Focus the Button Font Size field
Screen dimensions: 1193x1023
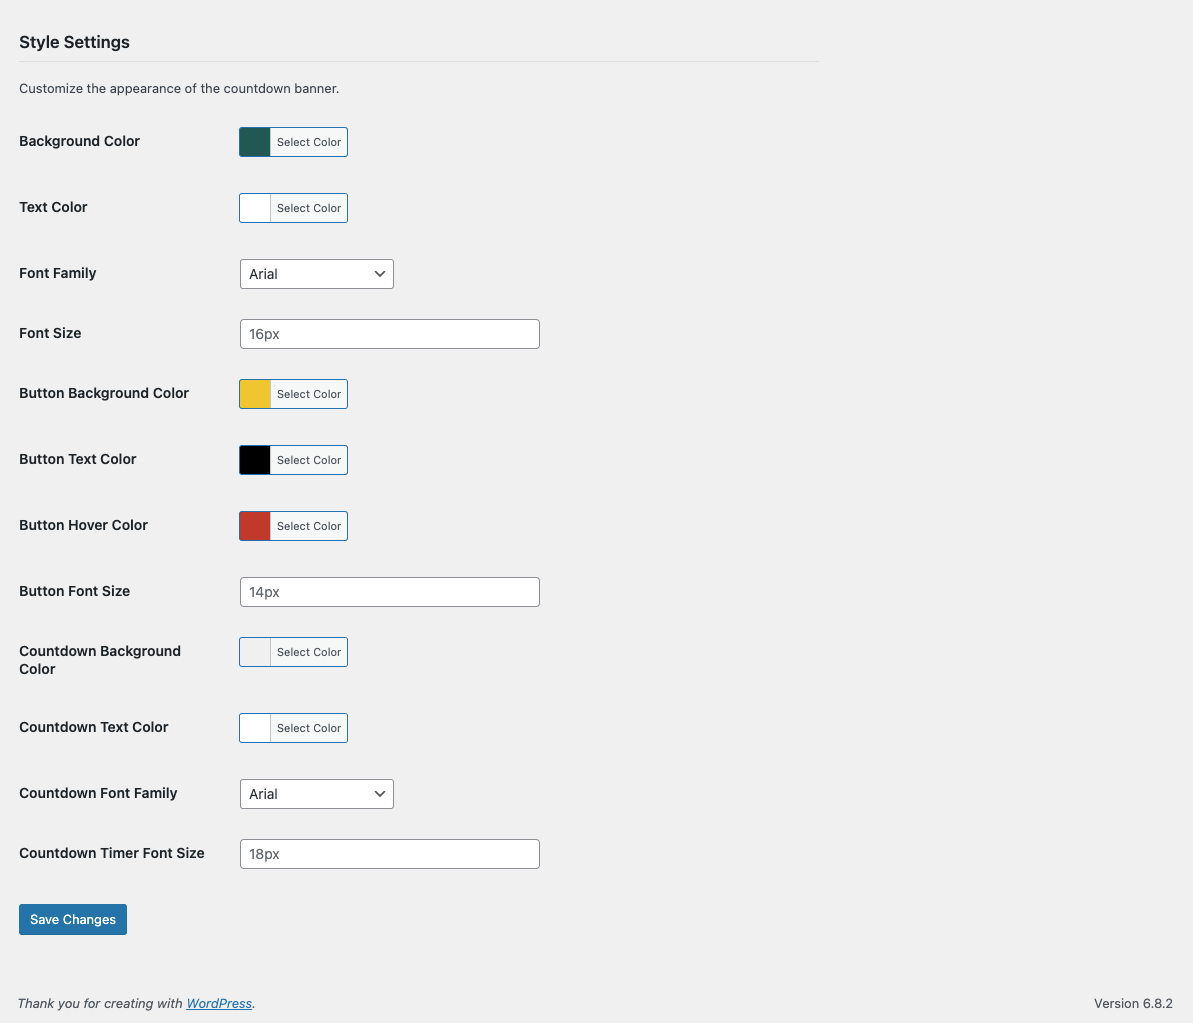click(x=389, y=592)
